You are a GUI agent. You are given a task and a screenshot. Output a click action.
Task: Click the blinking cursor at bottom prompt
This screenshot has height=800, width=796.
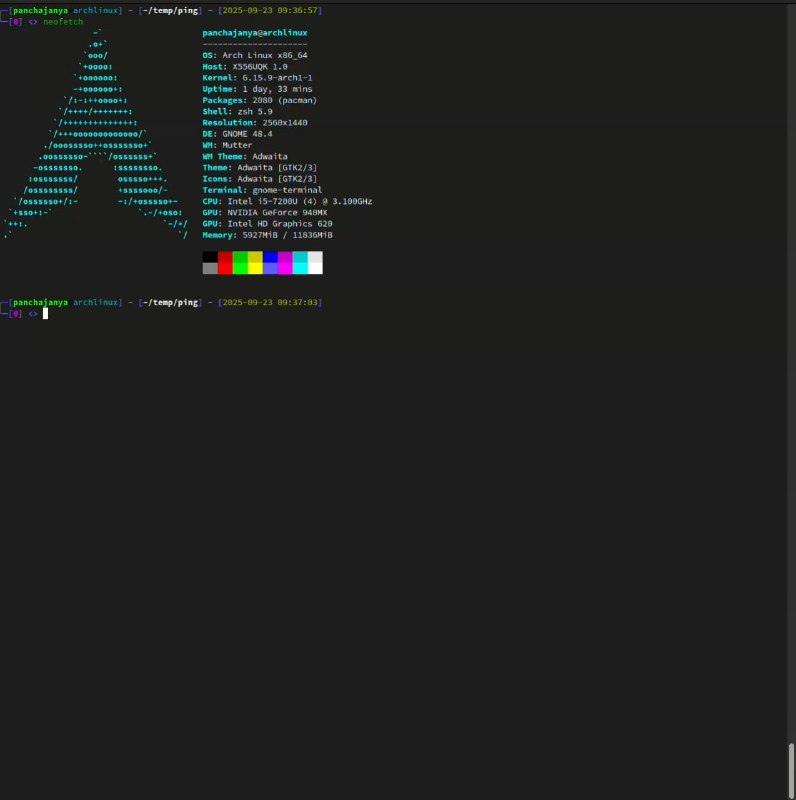(x=45, y=314)
